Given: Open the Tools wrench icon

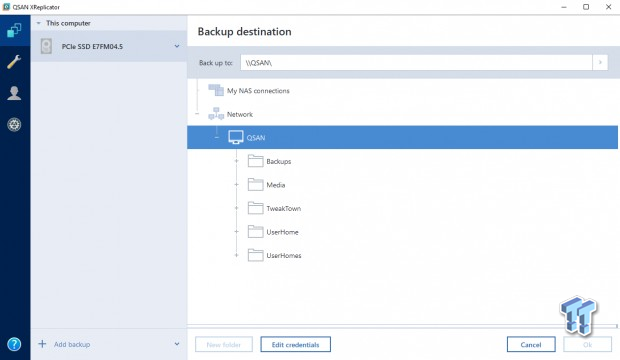Looking at the screenshot, I should click(14, 62).
